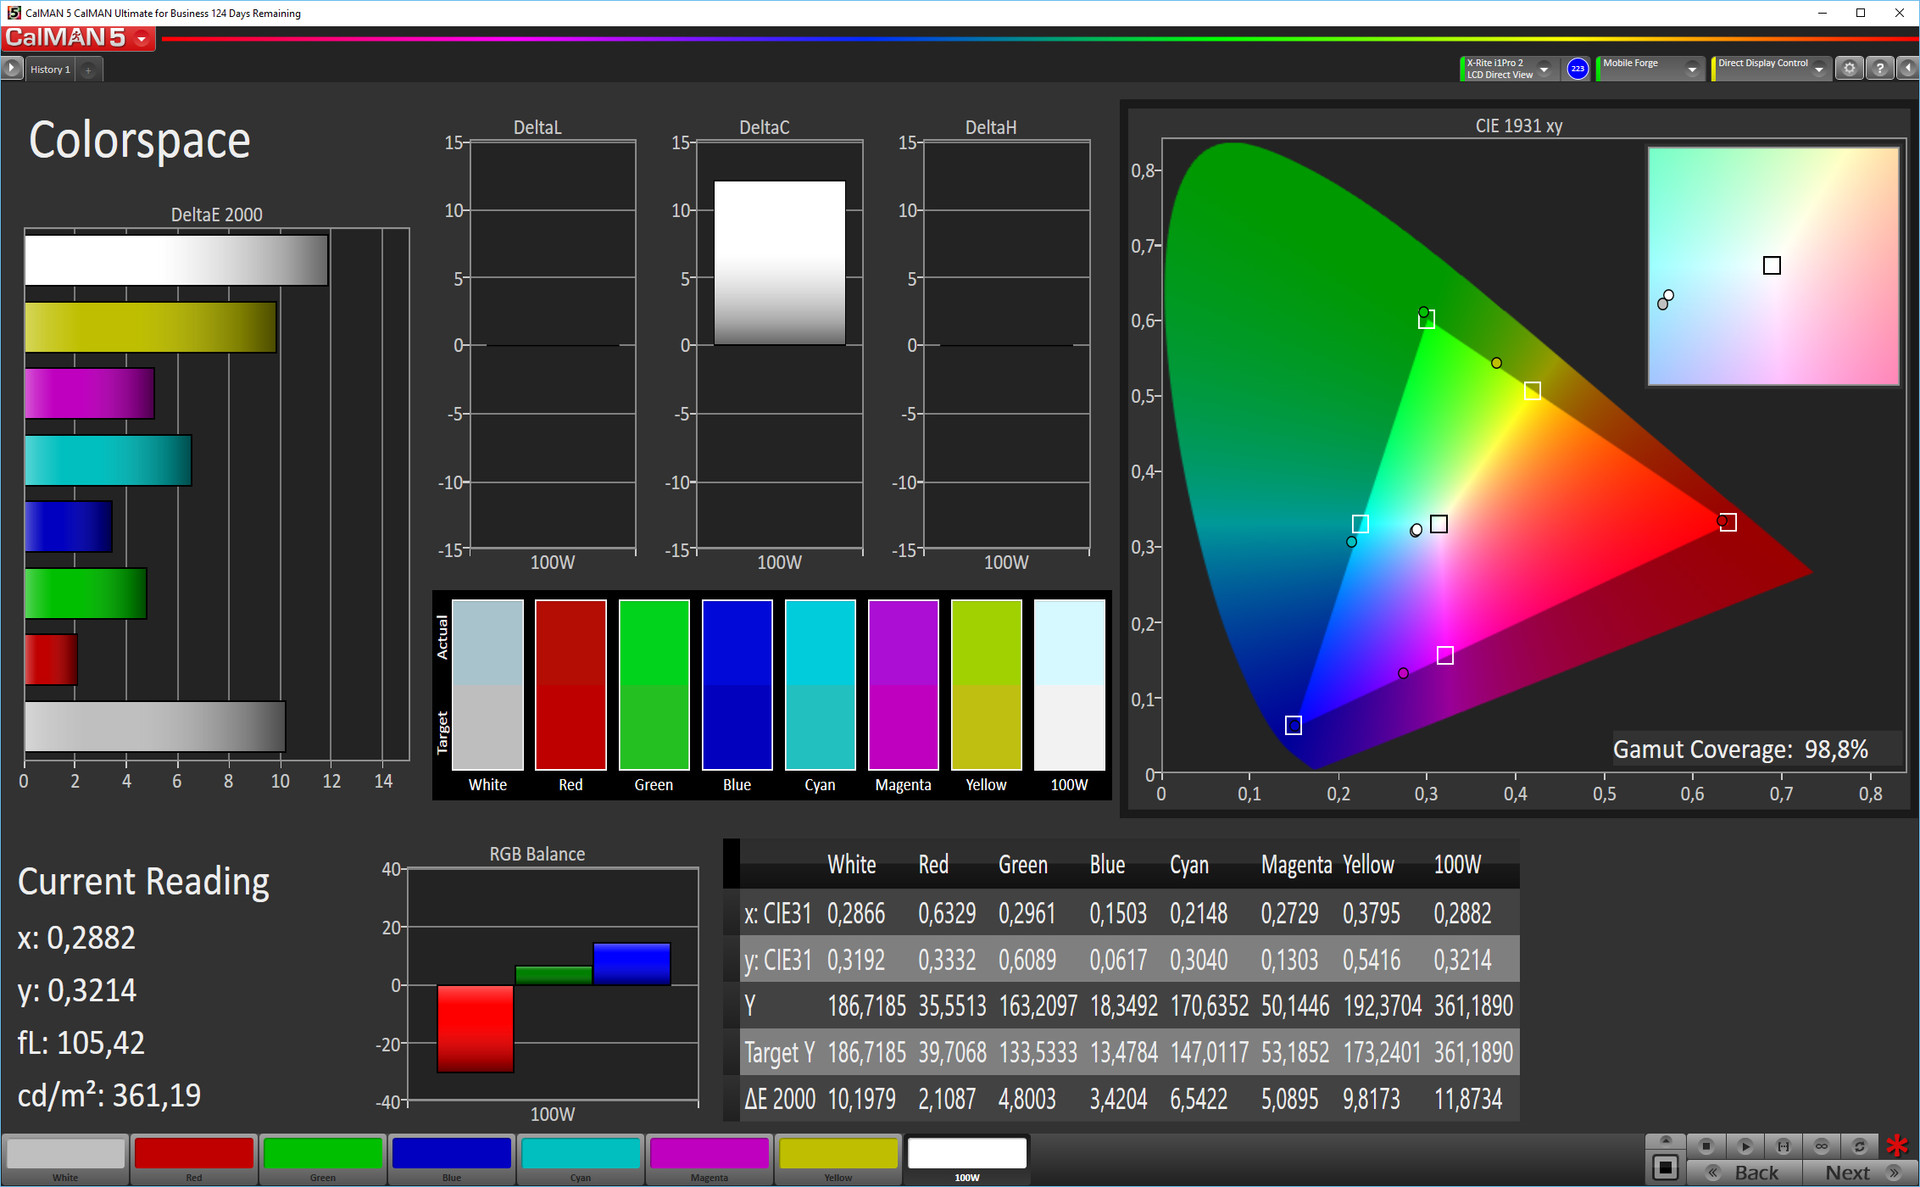Select the Blue measurement swatch in bottom bar
The image size is (1920, 1187).
coord(452,1159)
